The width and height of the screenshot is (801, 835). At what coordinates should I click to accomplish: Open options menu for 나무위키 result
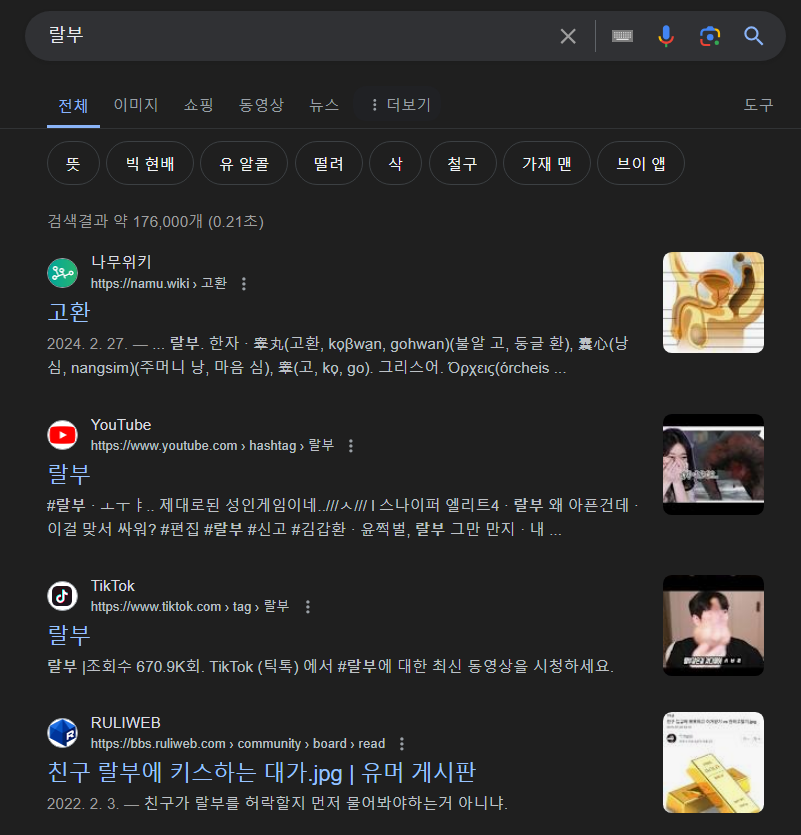pyautogui.click(x=244, y=284)
